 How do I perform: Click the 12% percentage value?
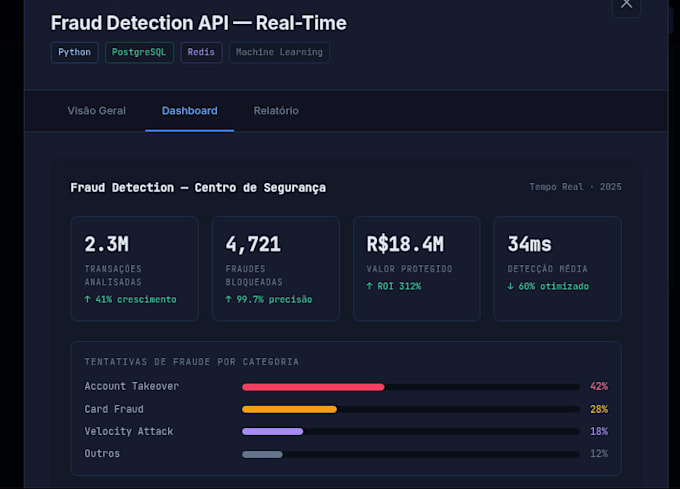(599, 453)
